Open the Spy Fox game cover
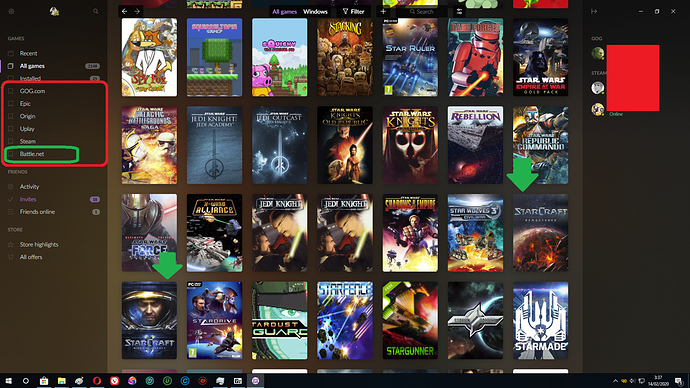Image resolution: width=690 pixels, height=388 pixels. coord(149,57)
